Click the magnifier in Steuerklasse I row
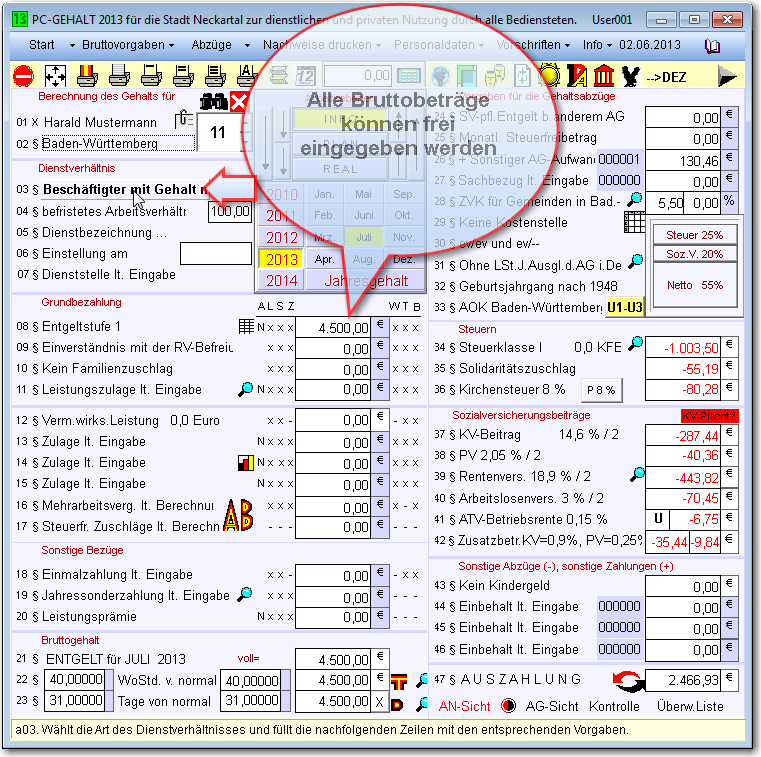Image resolution: width=761 pixels, height=757 pixels. [x=635, y=344]
